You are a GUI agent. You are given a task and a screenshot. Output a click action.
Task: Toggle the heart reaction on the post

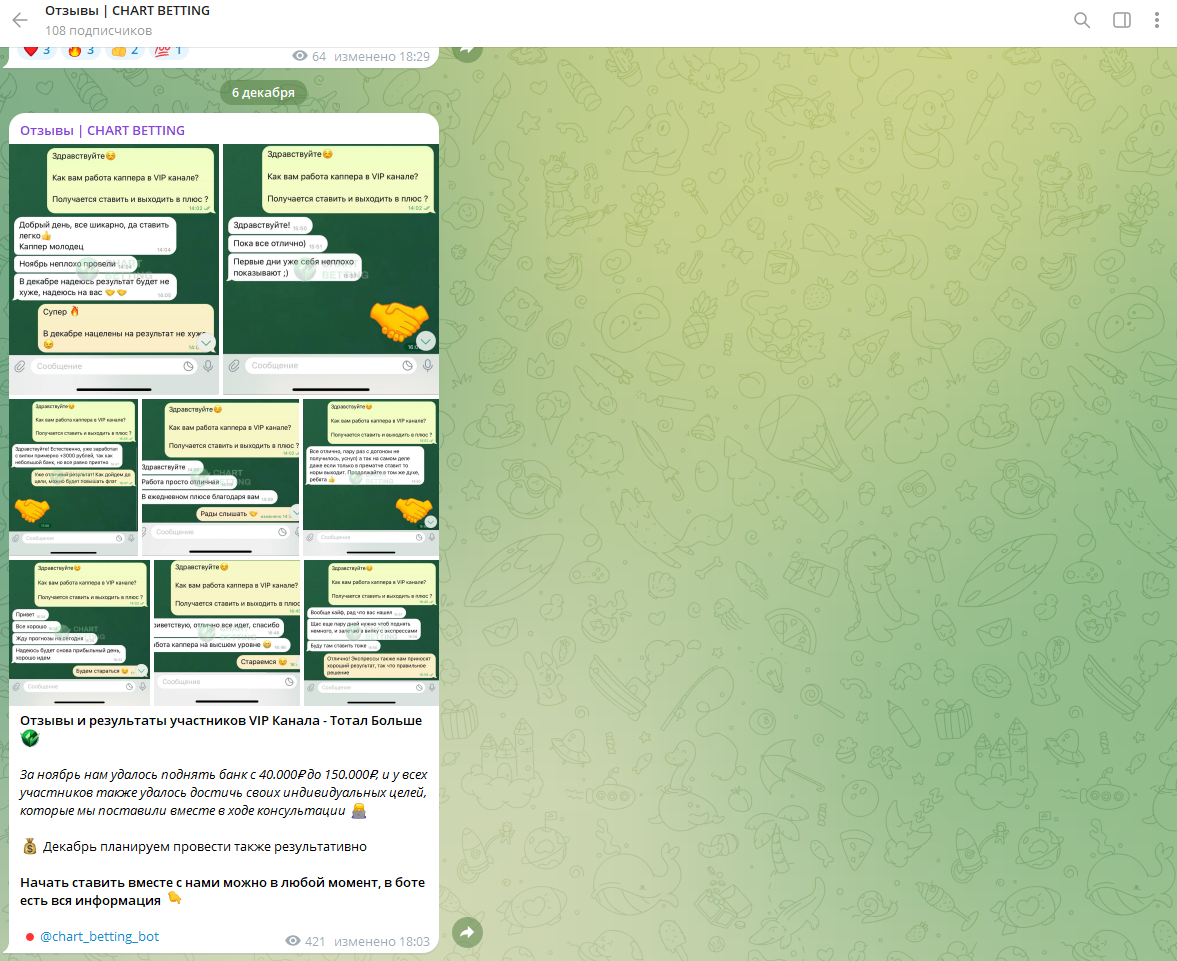[37, 51]
